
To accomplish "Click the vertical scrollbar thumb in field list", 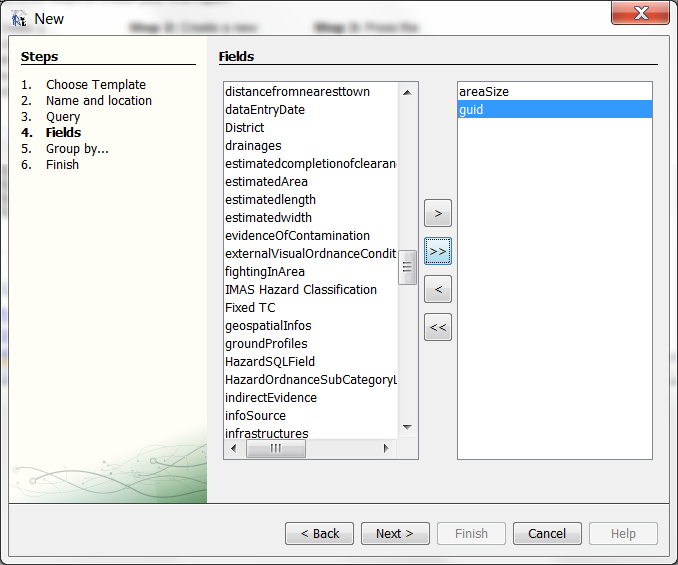I will click(407, 267).
